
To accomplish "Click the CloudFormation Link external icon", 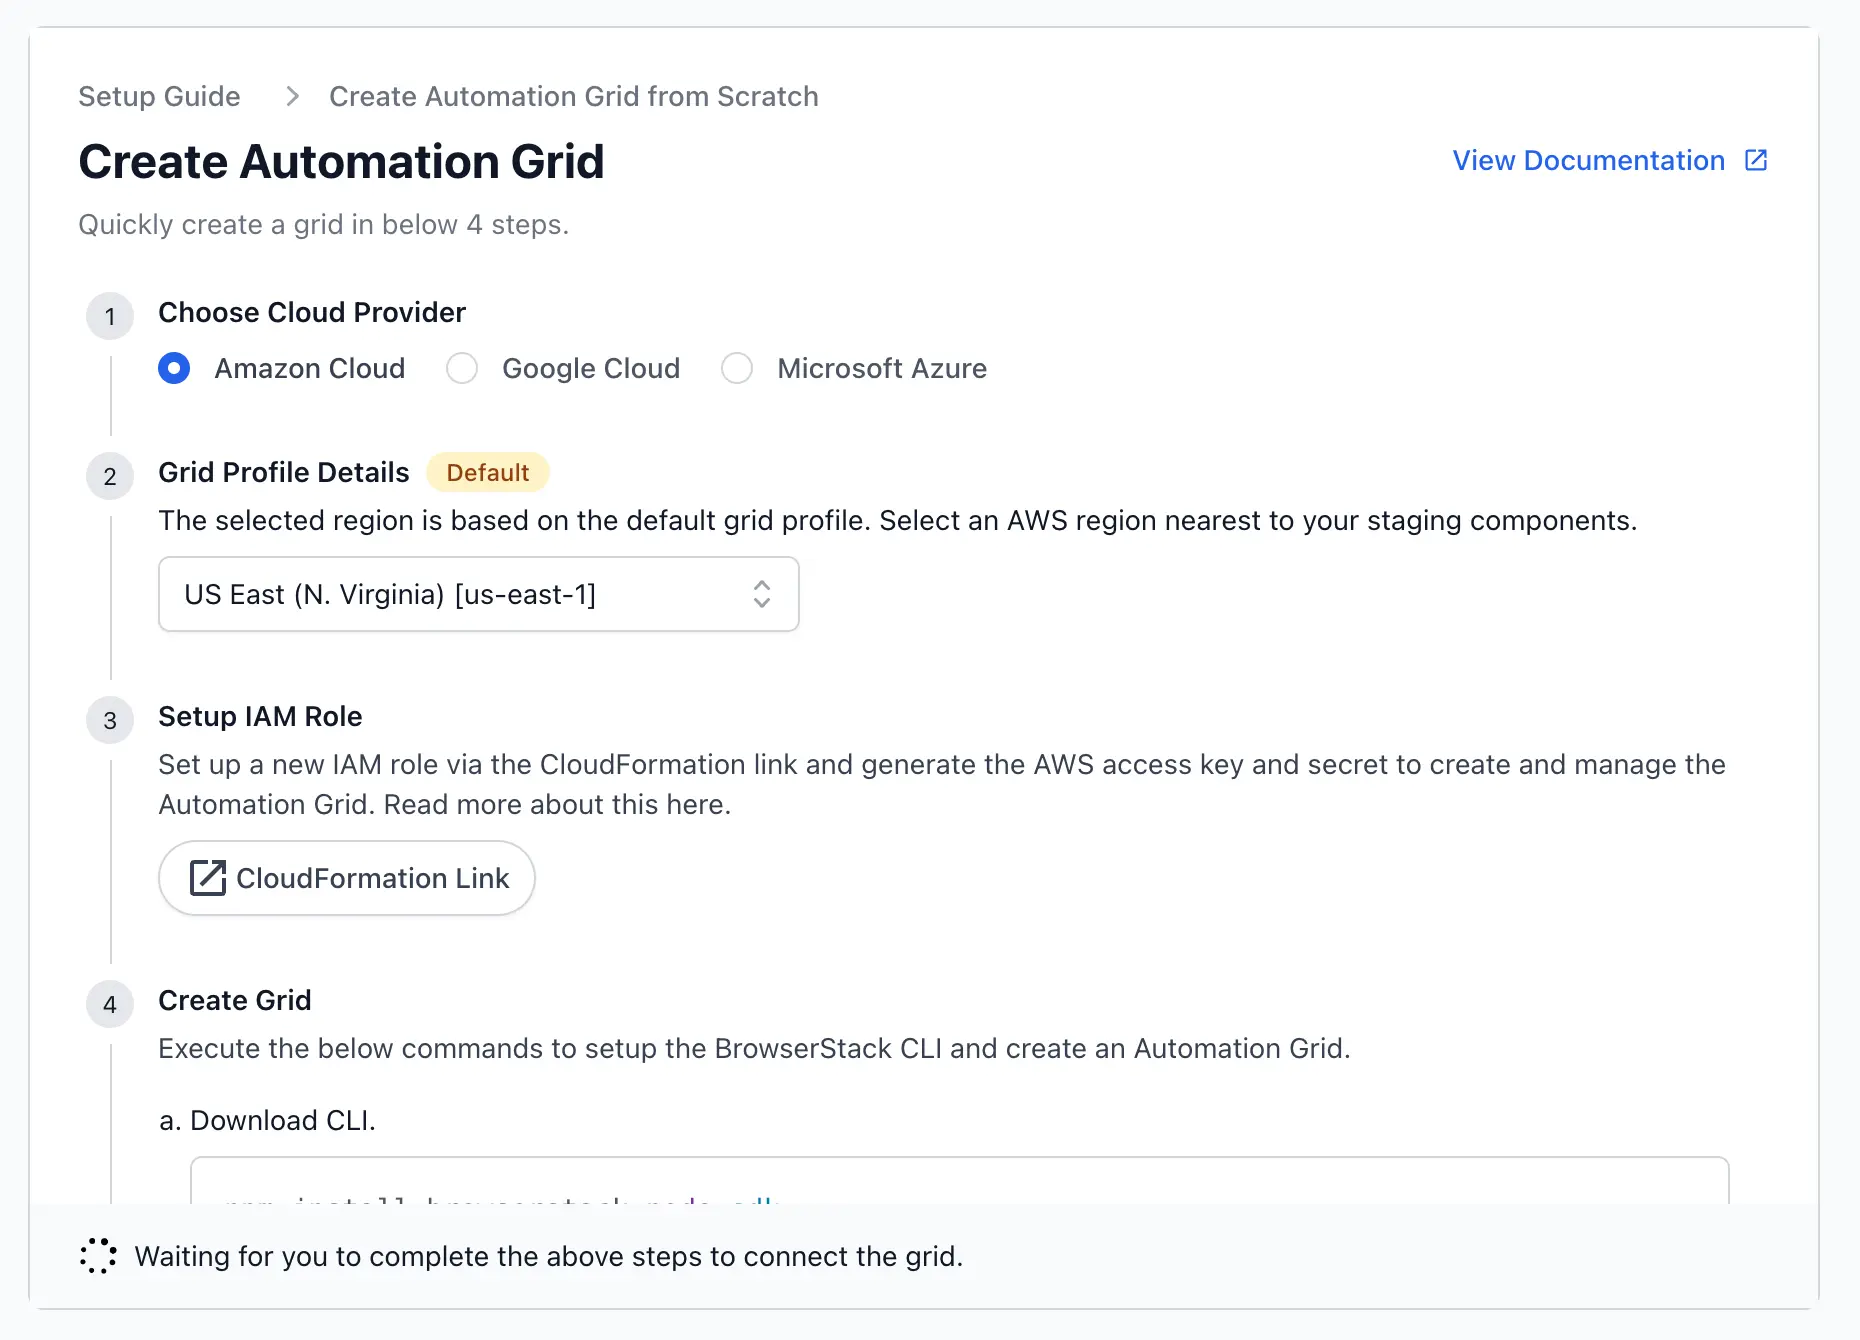I will coord(208,878).
